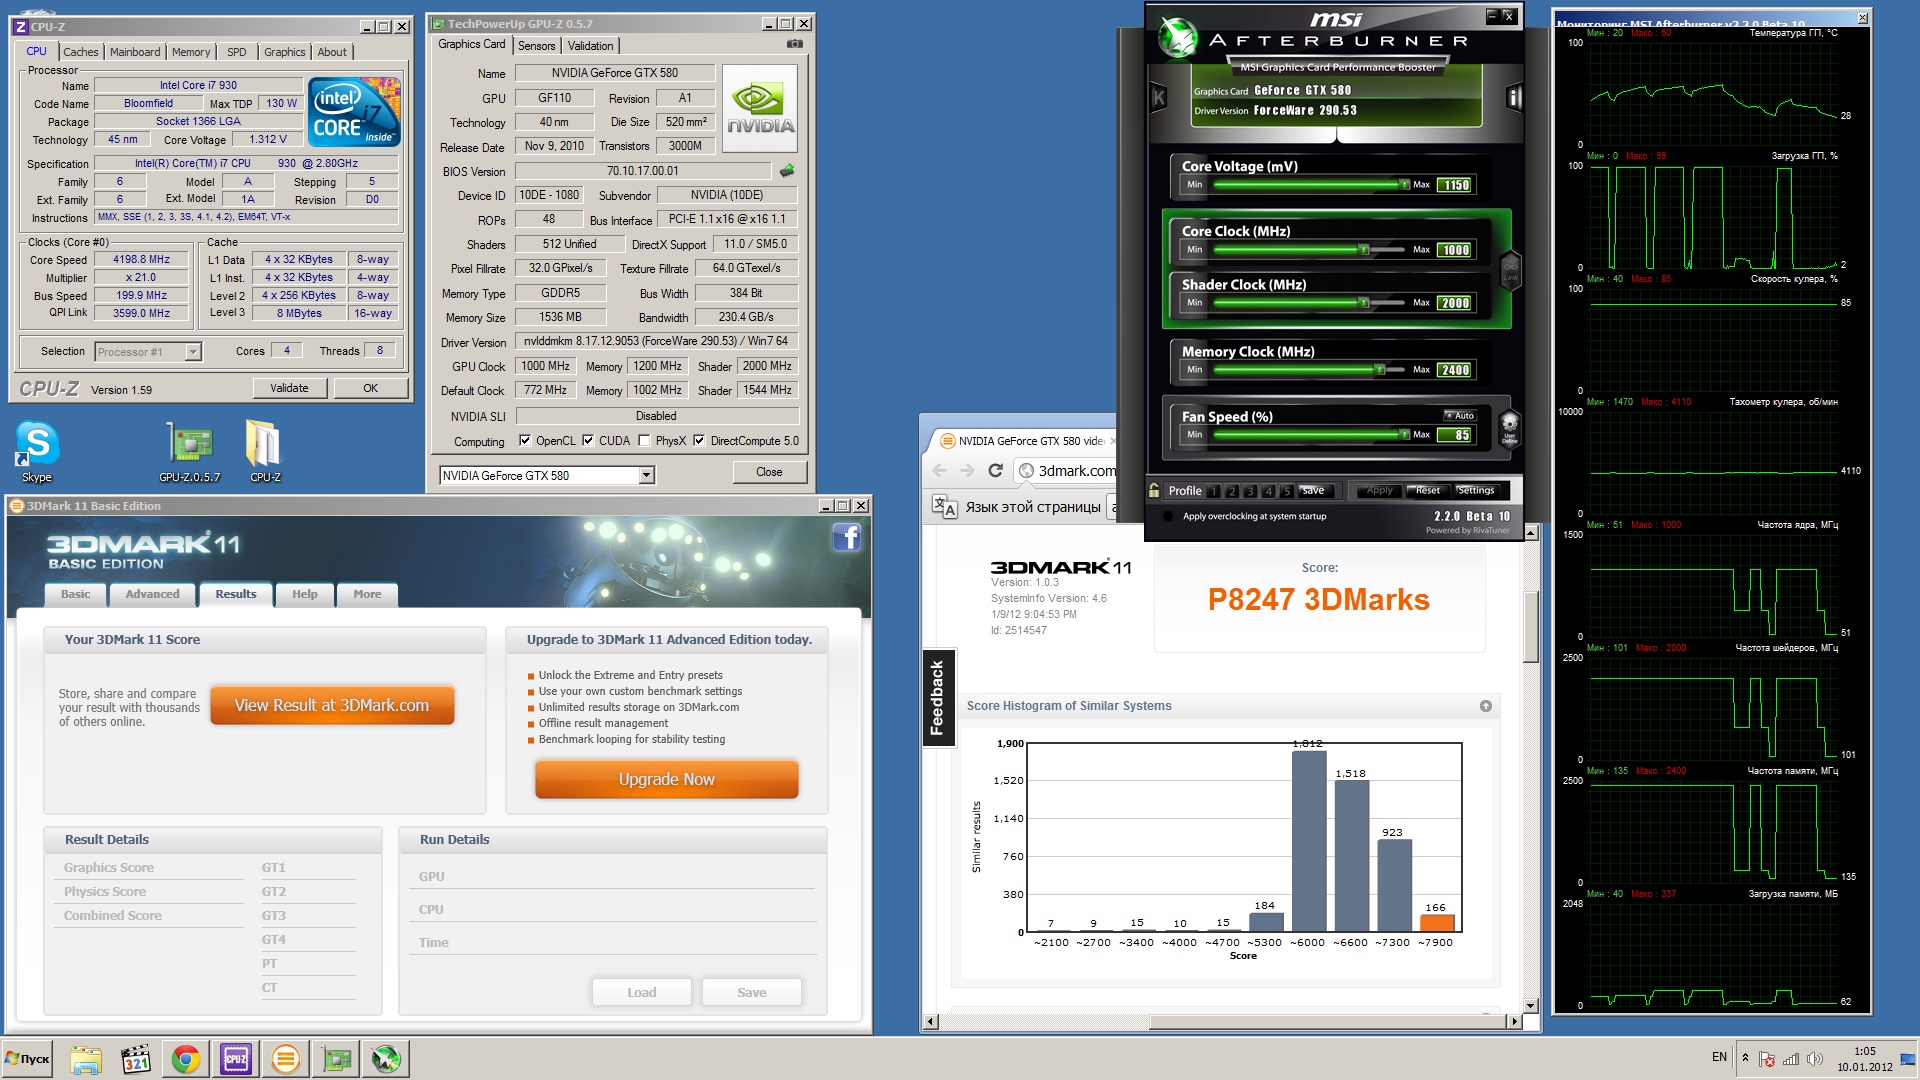Click Chrome reload button
This screenshot has height=1080, width=1920.
[x=995, y=470]
